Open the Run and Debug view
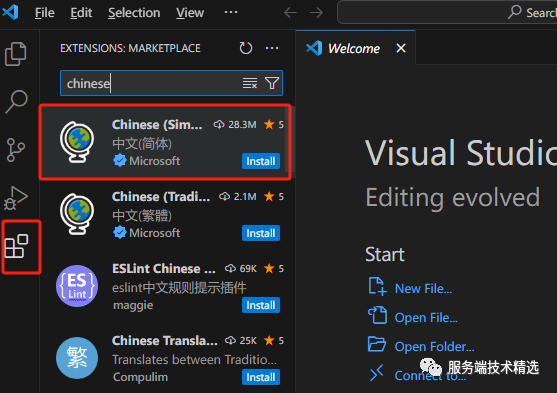Image resolution: width=557 pixels, height=393 pixels. pos(16,198)
